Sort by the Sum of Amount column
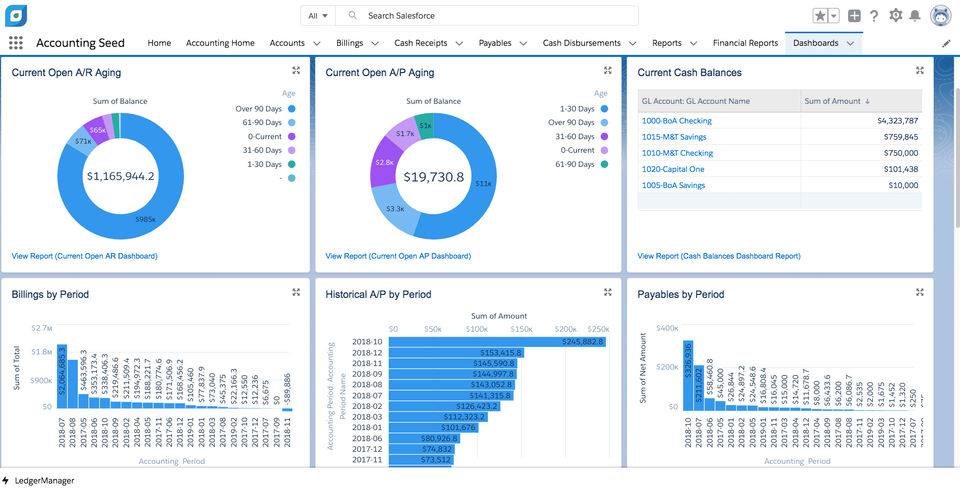The width and height of the screenshot is (960, 492). tap(861, 101)
